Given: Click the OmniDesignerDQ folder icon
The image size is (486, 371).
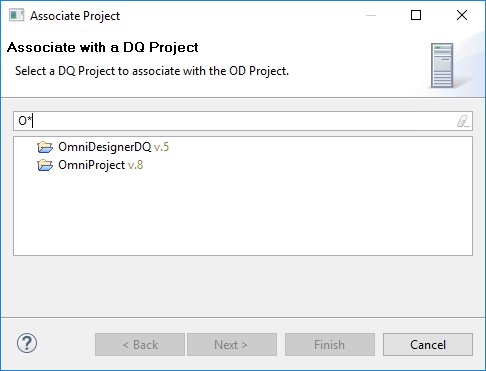Looking at the screenshot, I should pyautogui.click(x=45, y=147).
